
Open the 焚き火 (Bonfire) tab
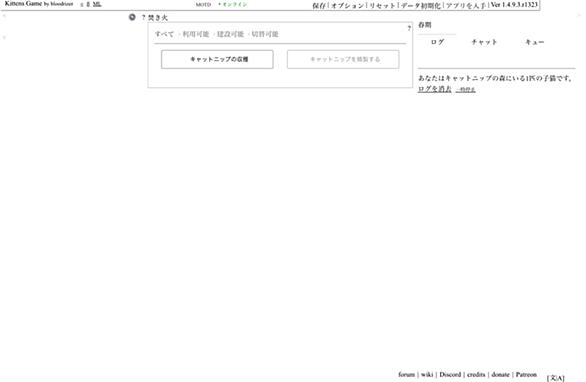click(158, 18)
